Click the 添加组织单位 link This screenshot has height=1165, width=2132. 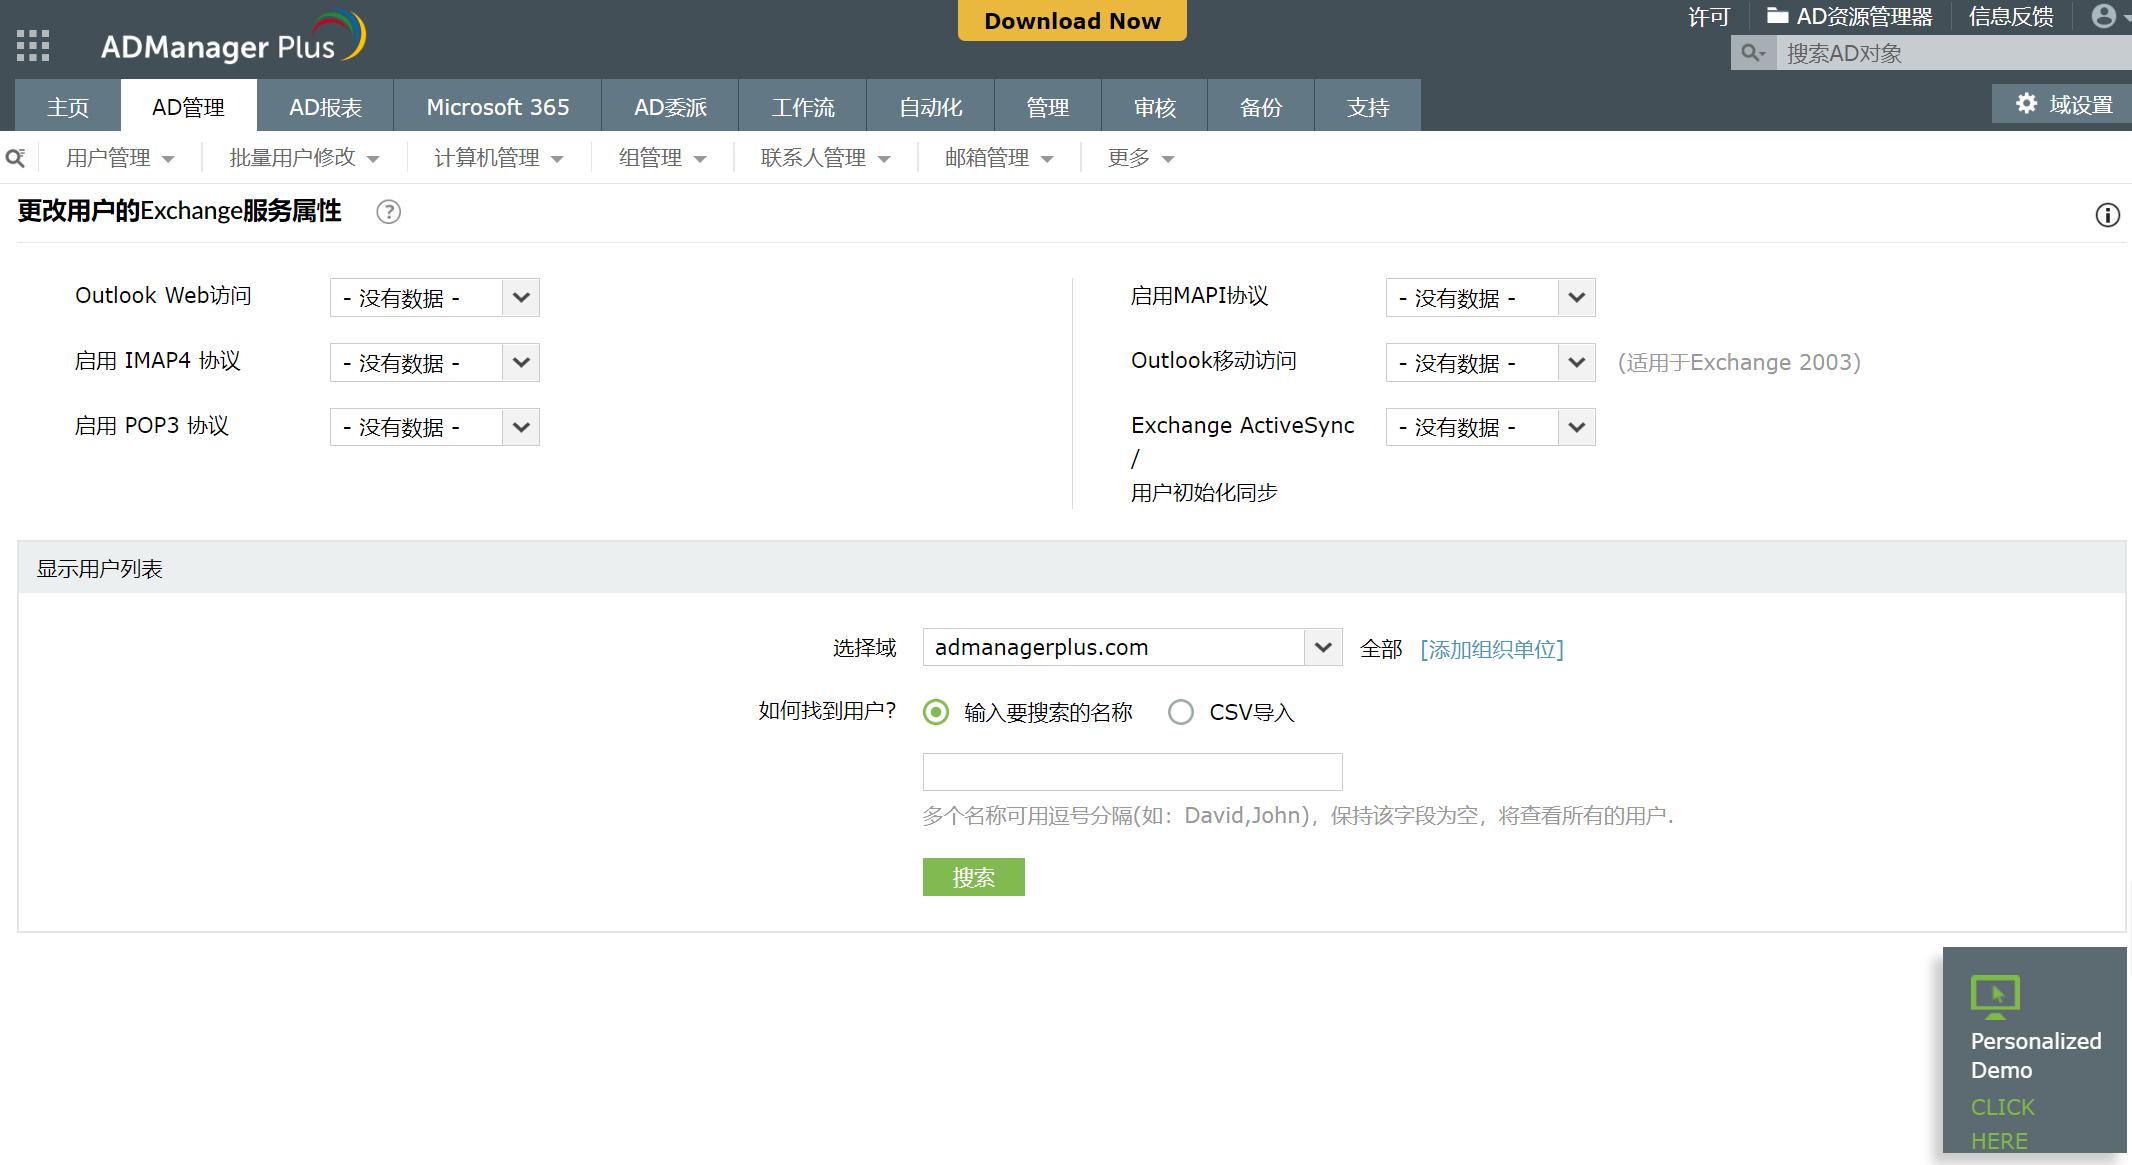(1489, 648)
